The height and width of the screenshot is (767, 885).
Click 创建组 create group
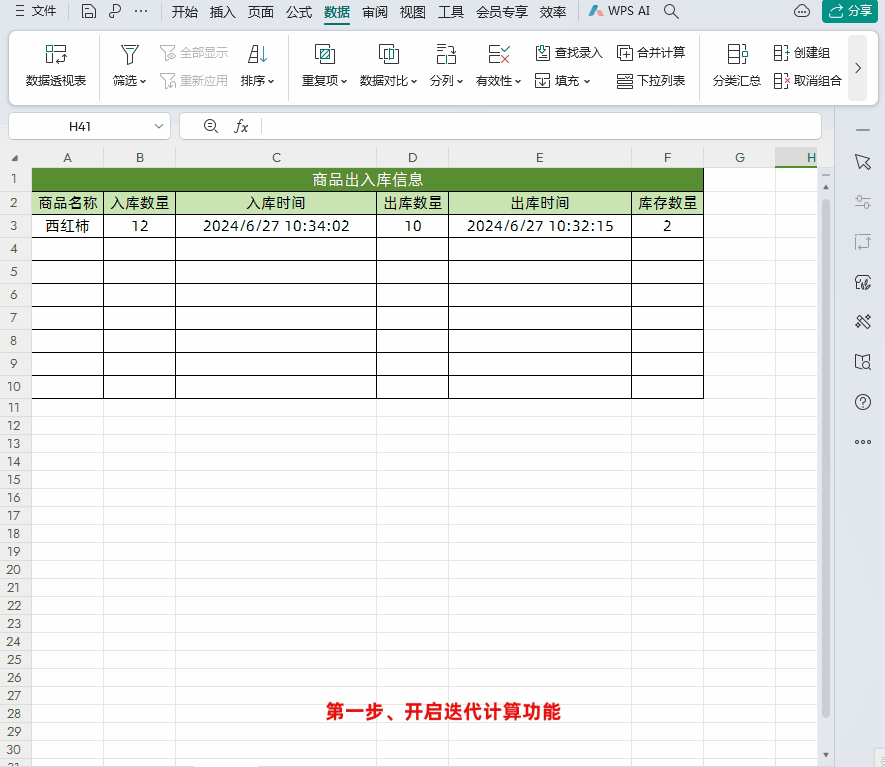[x=801, y=52]
